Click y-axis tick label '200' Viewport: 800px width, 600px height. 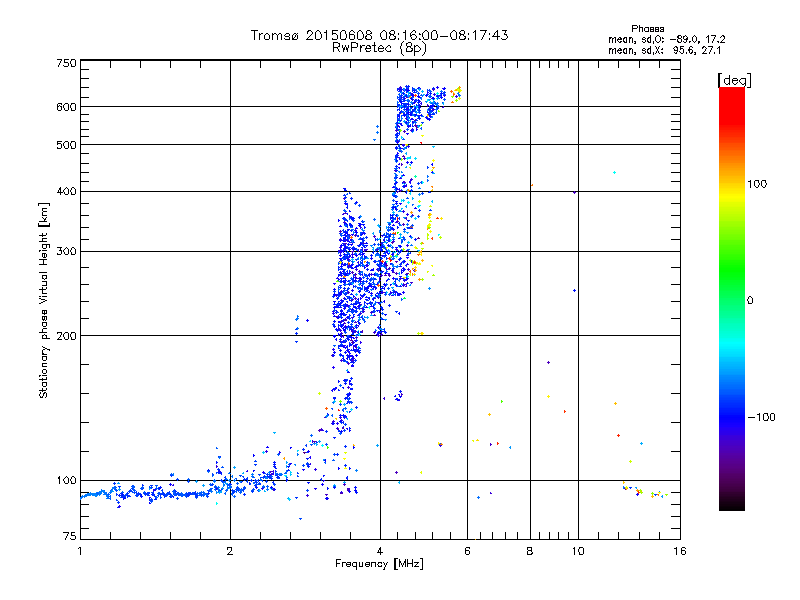coord(66,336)
